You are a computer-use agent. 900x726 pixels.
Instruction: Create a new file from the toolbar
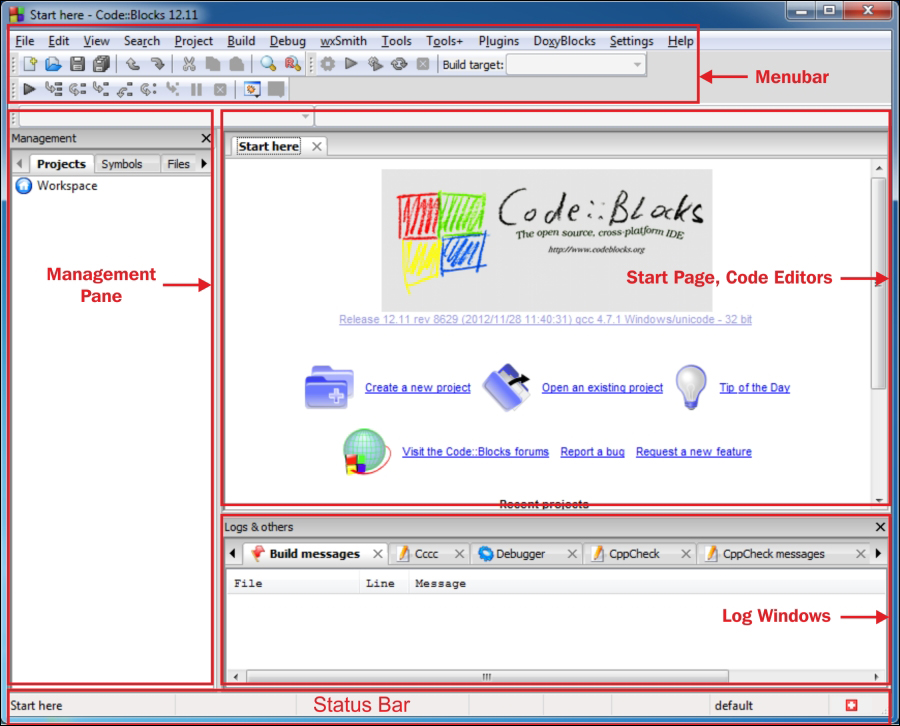(30, 64)
